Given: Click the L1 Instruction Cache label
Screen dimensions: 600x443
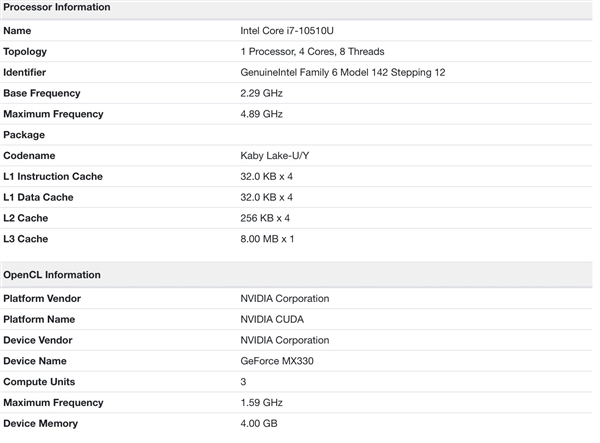Looking at the screenshot, I should pyautogui.click(x=53, y=177).
